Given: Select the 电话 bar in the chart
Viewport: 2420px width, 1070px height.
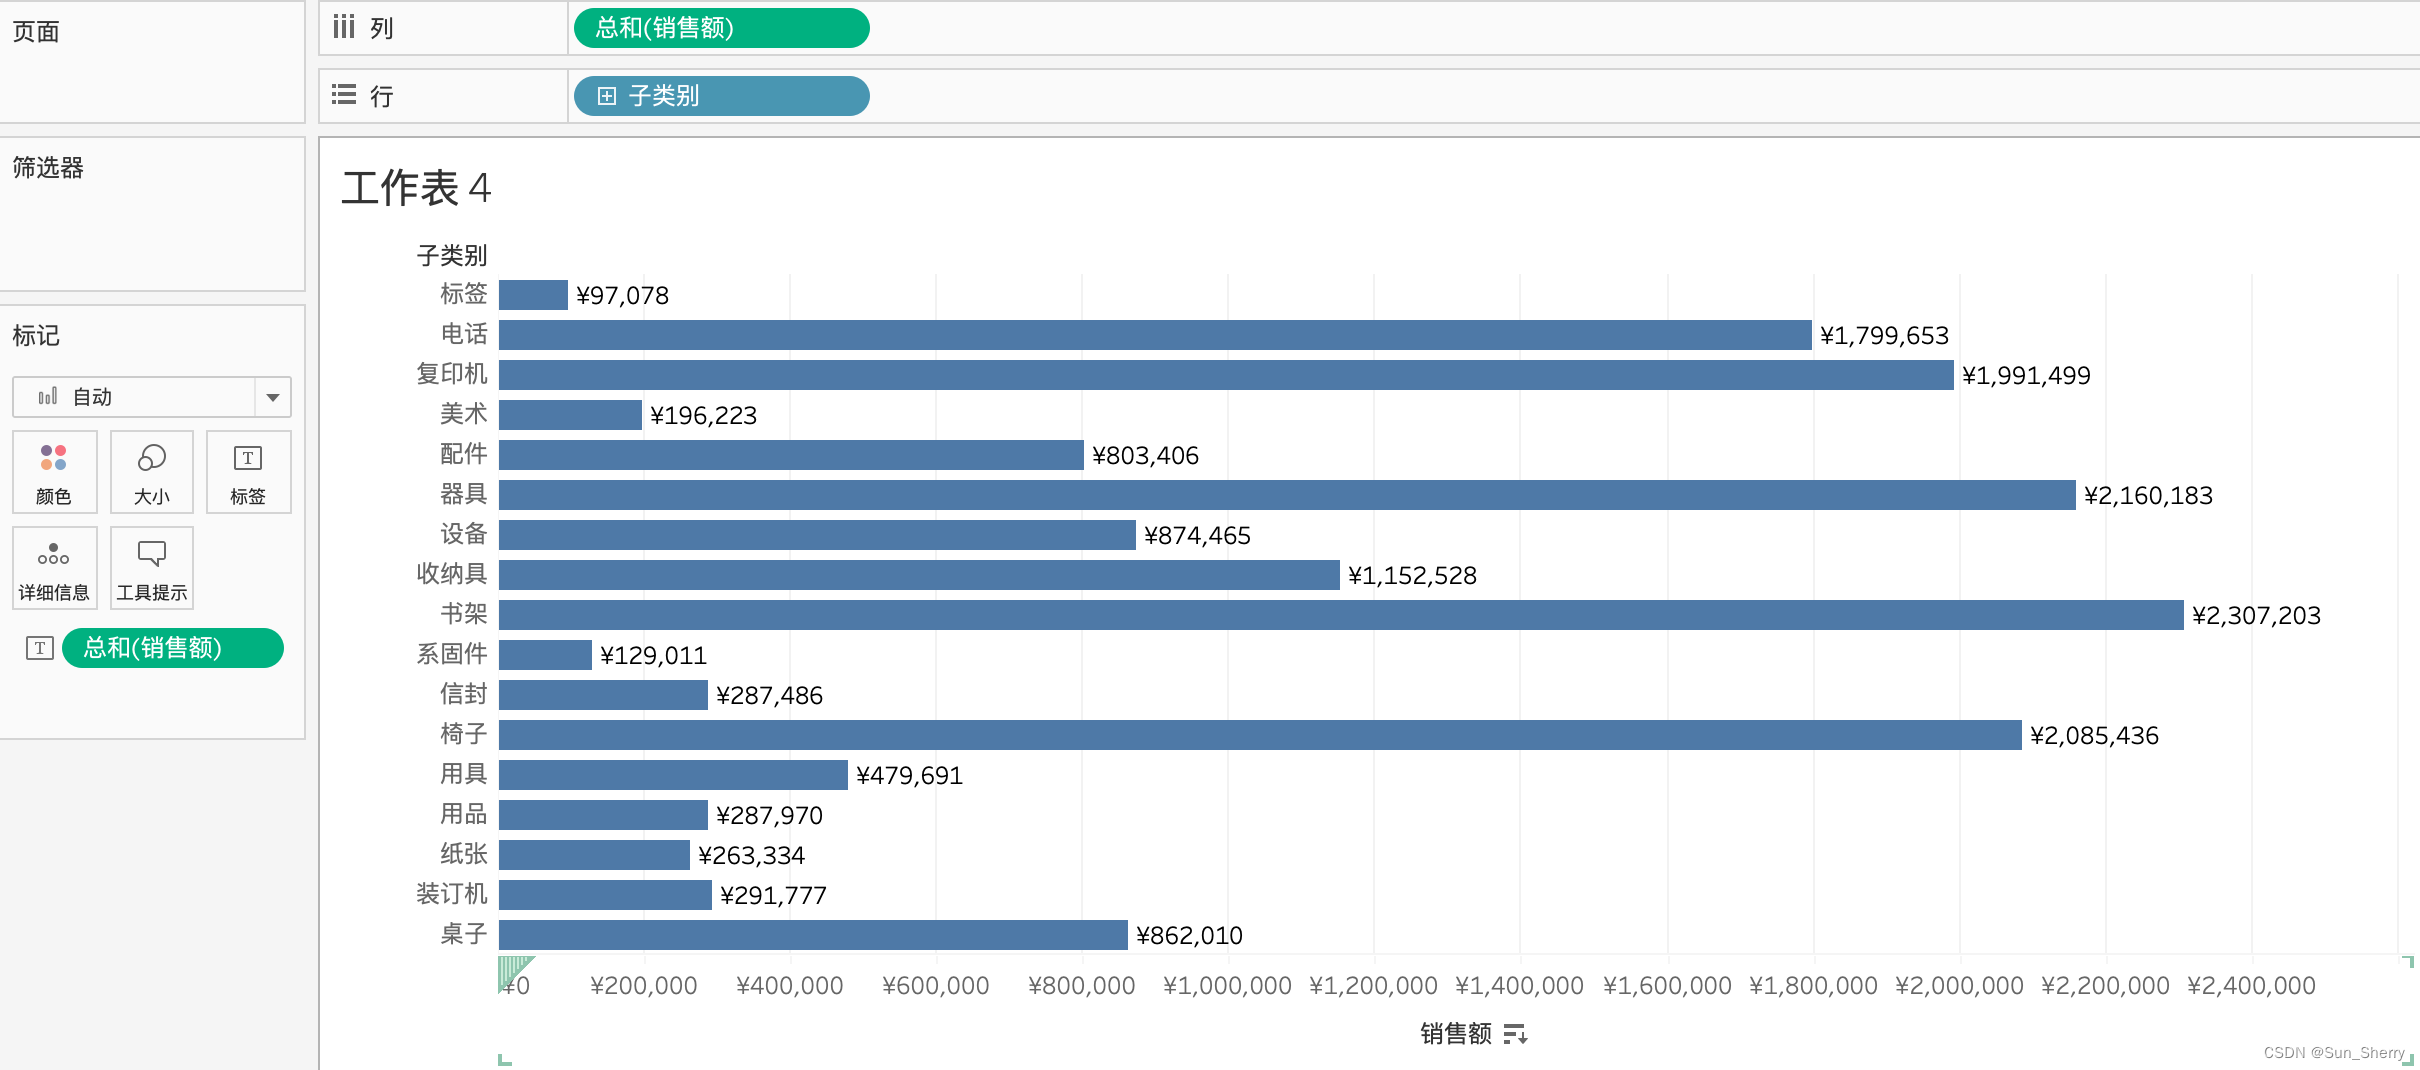Looking at the screenshot, I should [1155, 335].
